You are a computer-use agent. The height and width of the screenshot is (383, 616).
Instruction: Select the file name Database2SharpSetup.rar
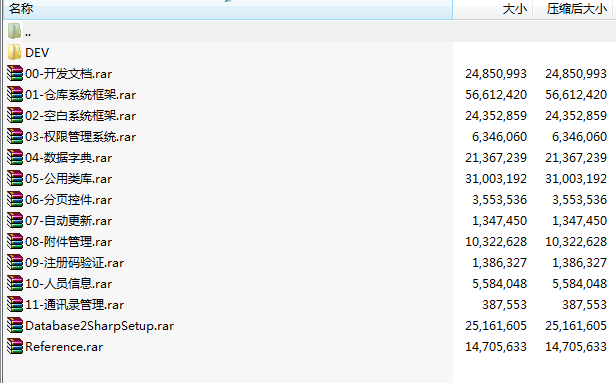(x=99, y=326)
